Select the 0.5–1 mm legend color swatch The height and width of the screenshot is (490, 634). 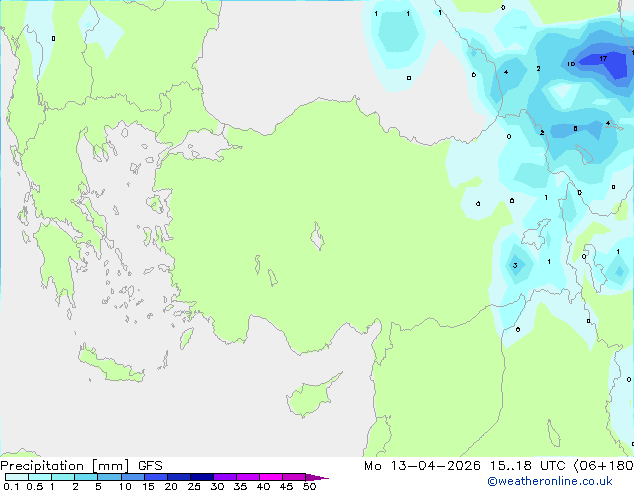pos(40,477)
